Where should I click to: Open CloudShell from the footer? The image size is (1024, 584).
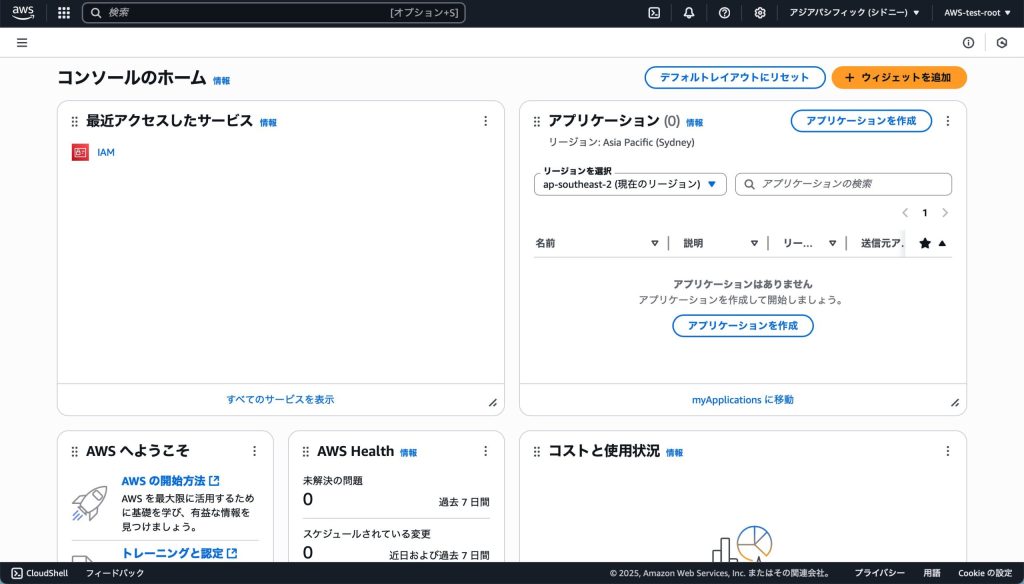tap(40, 573)
